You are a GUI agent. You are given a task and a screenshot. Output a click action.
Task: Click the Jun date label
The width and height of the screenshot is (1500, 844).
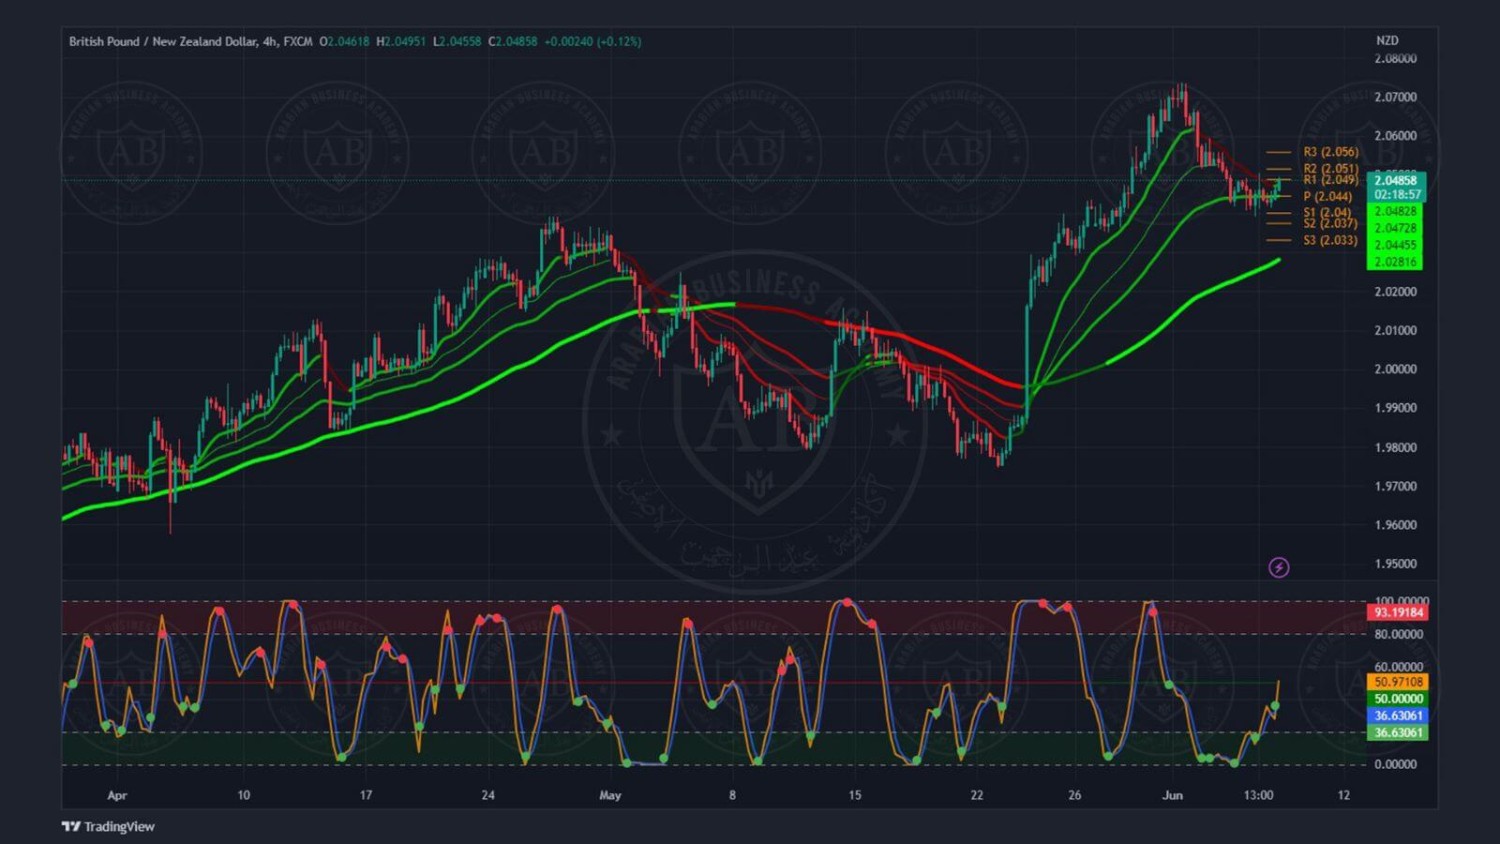(1173, 796)
